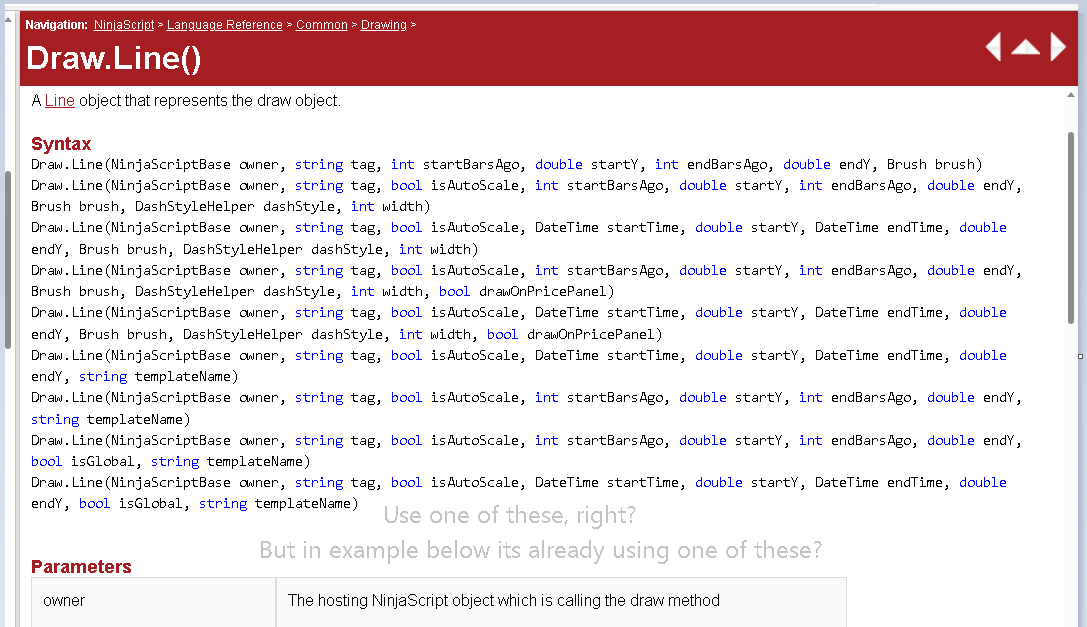Go to next help topic arrow

(1058, 47)
